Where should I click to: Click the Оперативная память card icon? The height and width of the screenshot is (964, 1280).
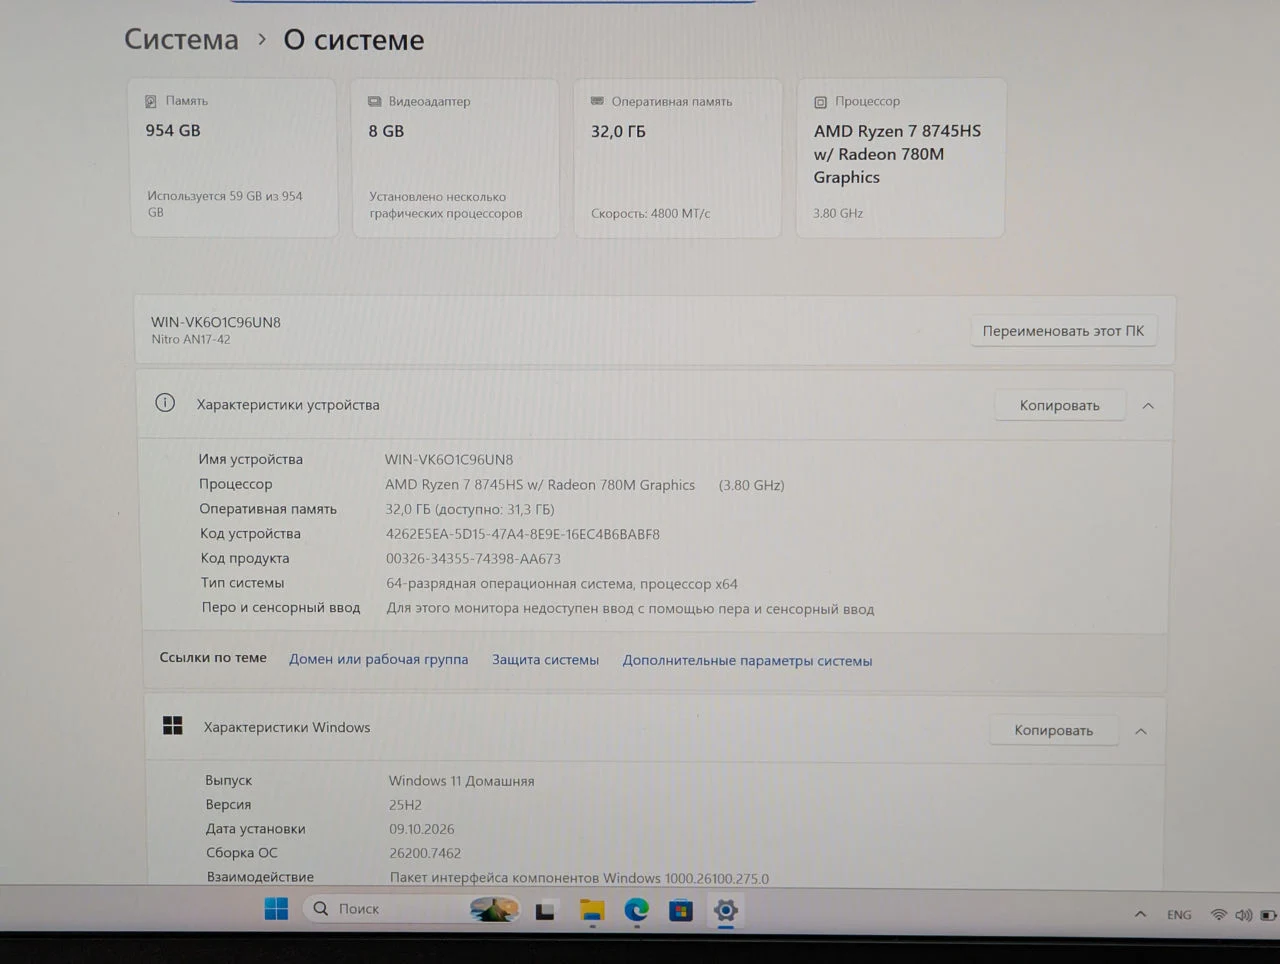tap(597, 101)
